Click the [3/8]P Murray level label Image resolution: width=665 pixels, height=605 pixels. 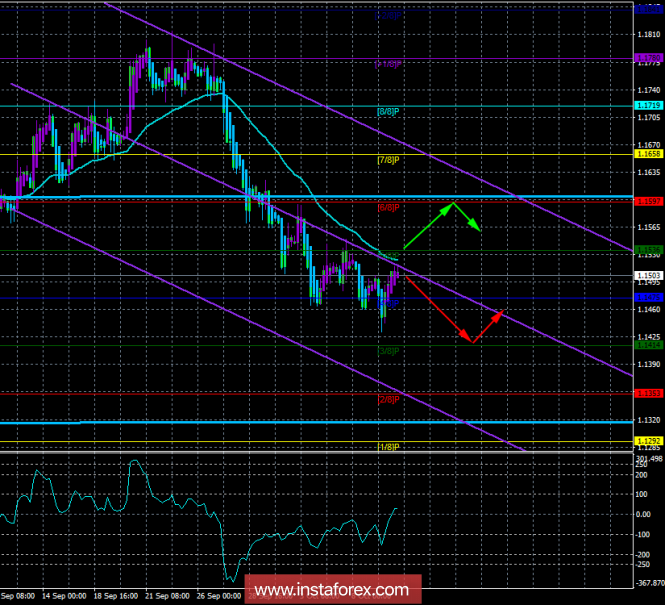[x=388, y=351]
